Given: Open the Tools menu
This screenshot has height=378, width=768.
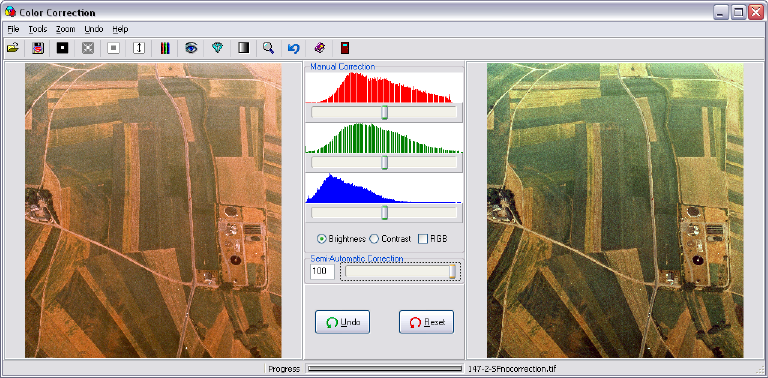Looking at the screenshot, I should point(38,29).
